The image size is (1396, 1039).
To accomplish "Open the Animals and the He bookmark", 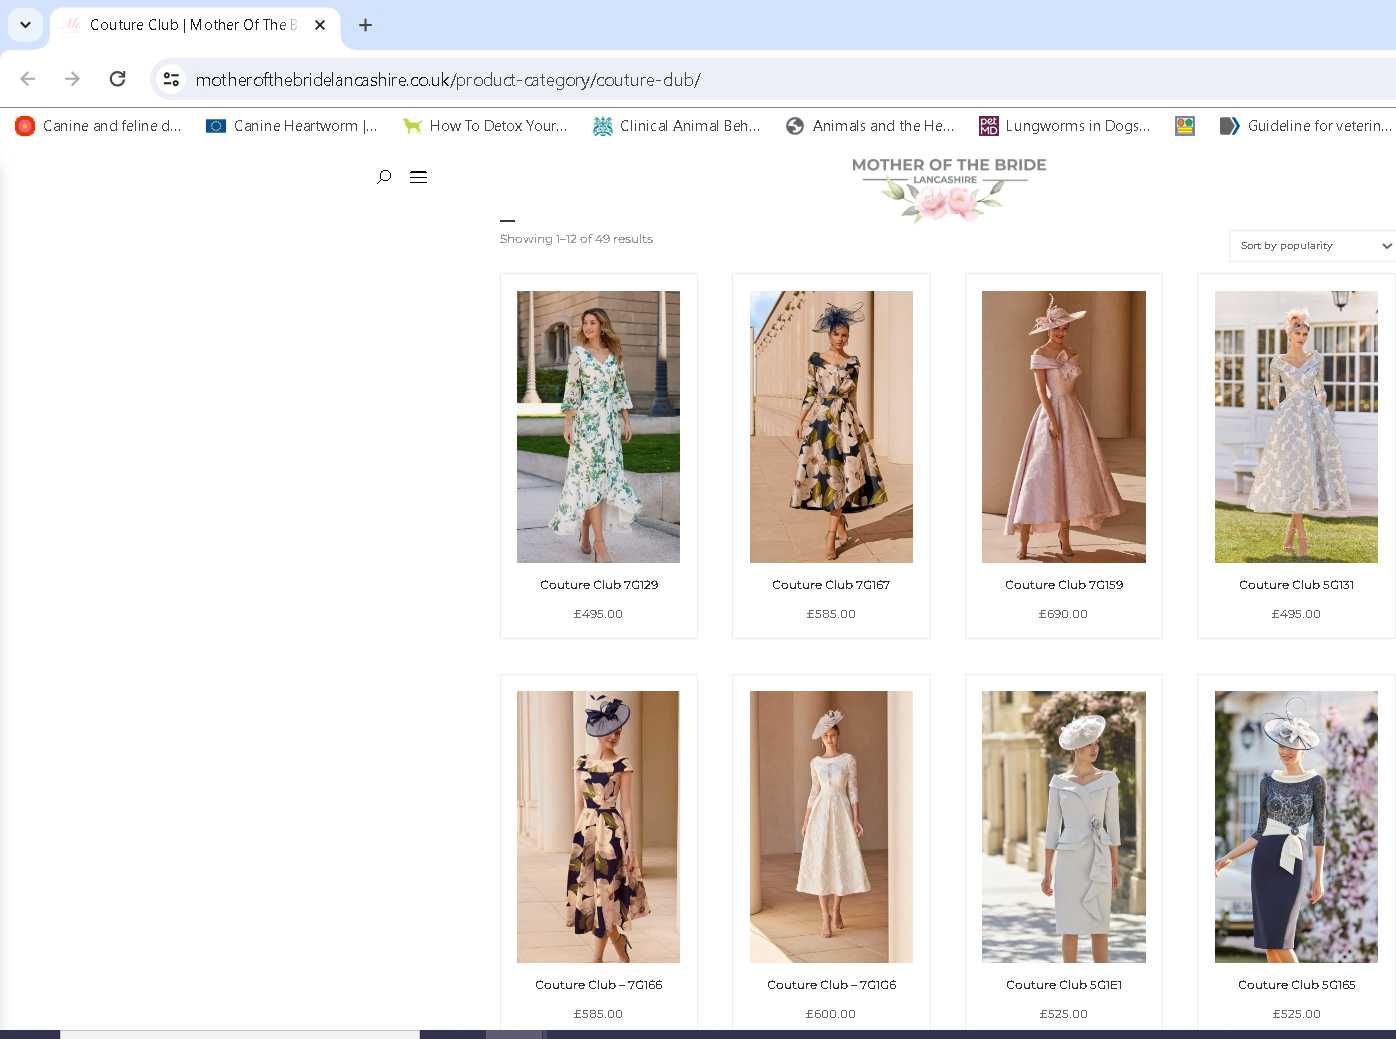I will pos(870,126).
